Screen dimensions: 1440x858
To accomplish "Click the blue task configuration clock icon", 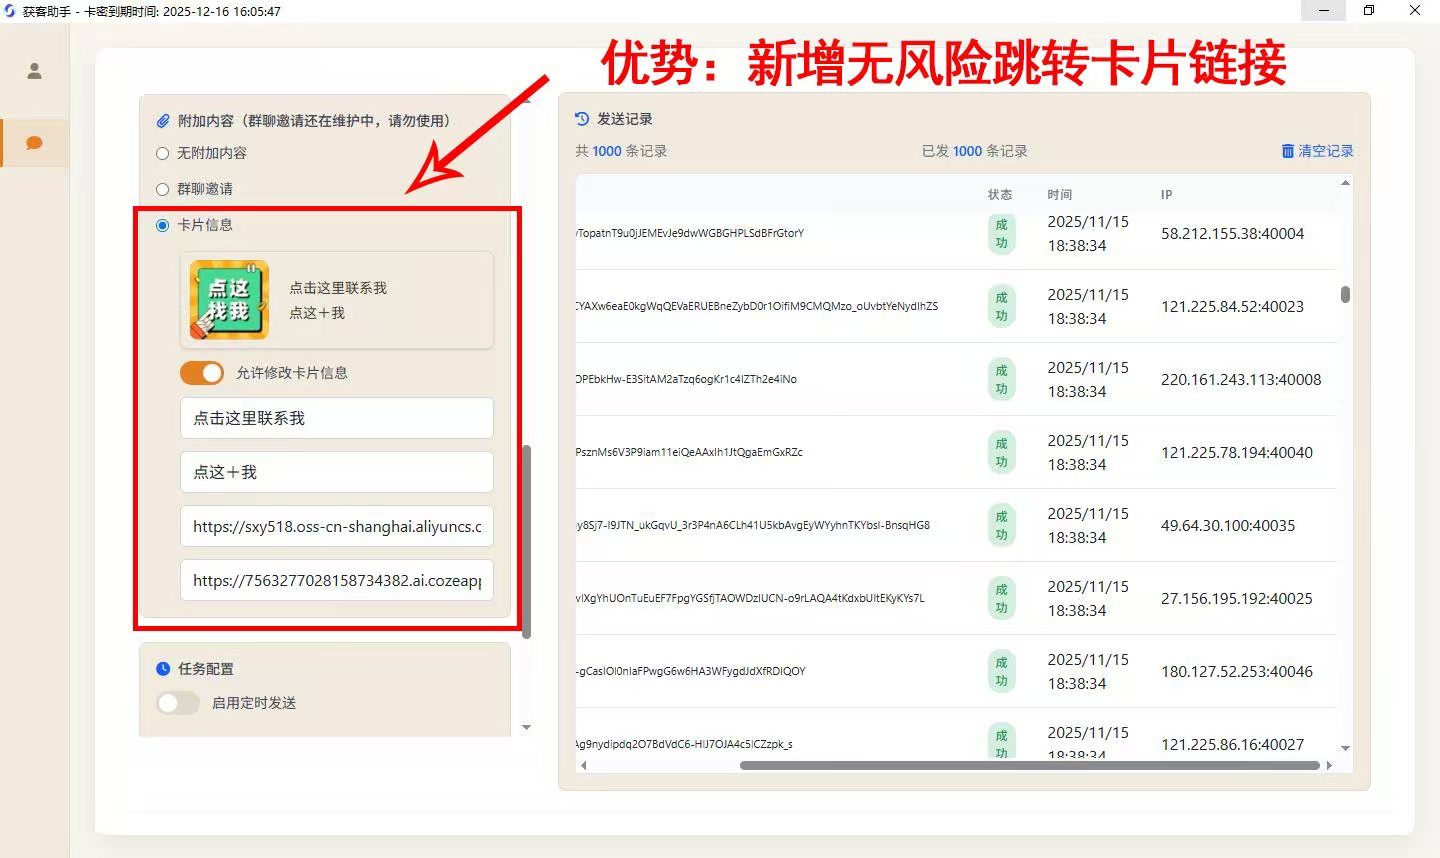I will (163, 669).
